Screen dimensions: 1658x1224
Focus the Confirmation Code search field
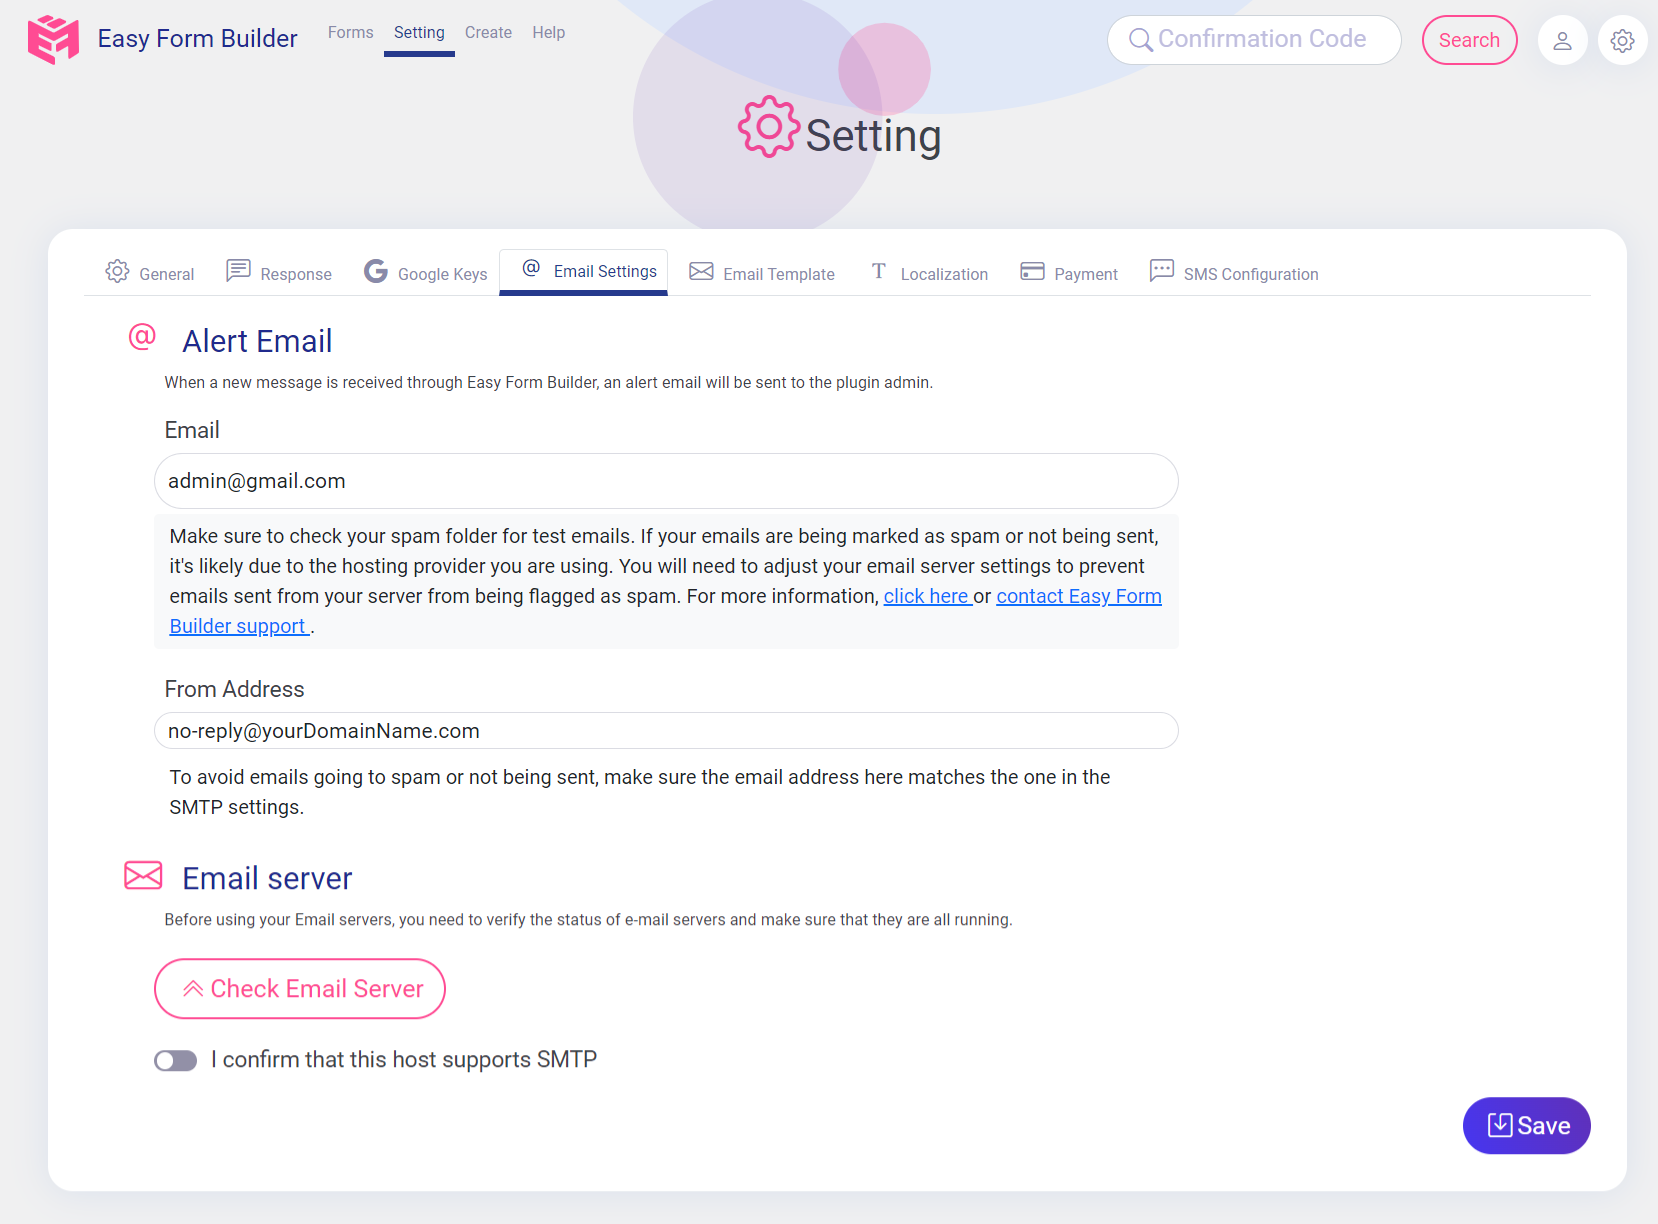(x=1262, y=40)
